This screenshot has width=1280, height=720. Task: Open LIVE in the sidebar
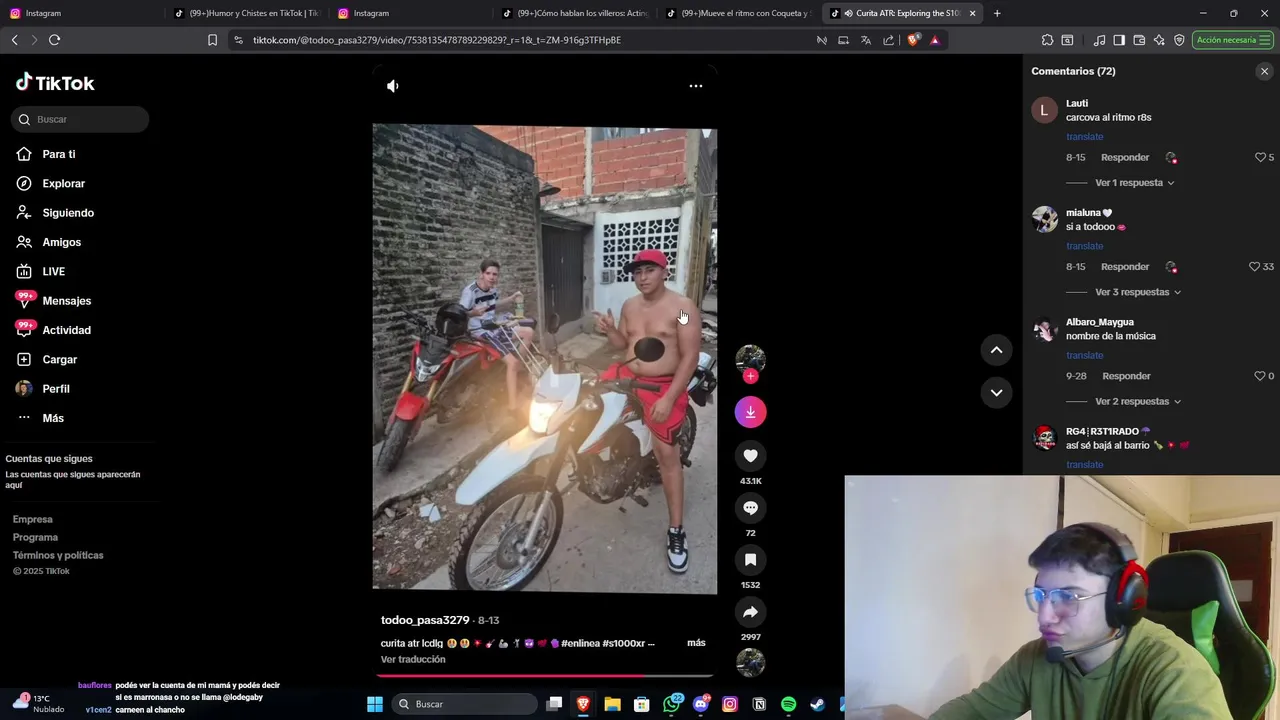(x=53, y=271)
